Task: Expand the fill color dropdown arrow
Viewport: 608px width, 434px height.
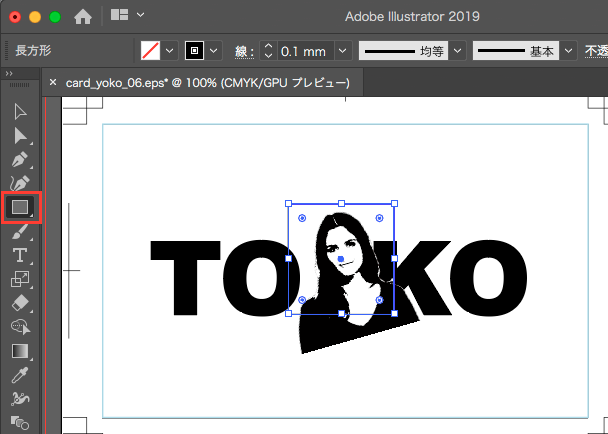Action: pyautogui.click(x=169, y=50)
